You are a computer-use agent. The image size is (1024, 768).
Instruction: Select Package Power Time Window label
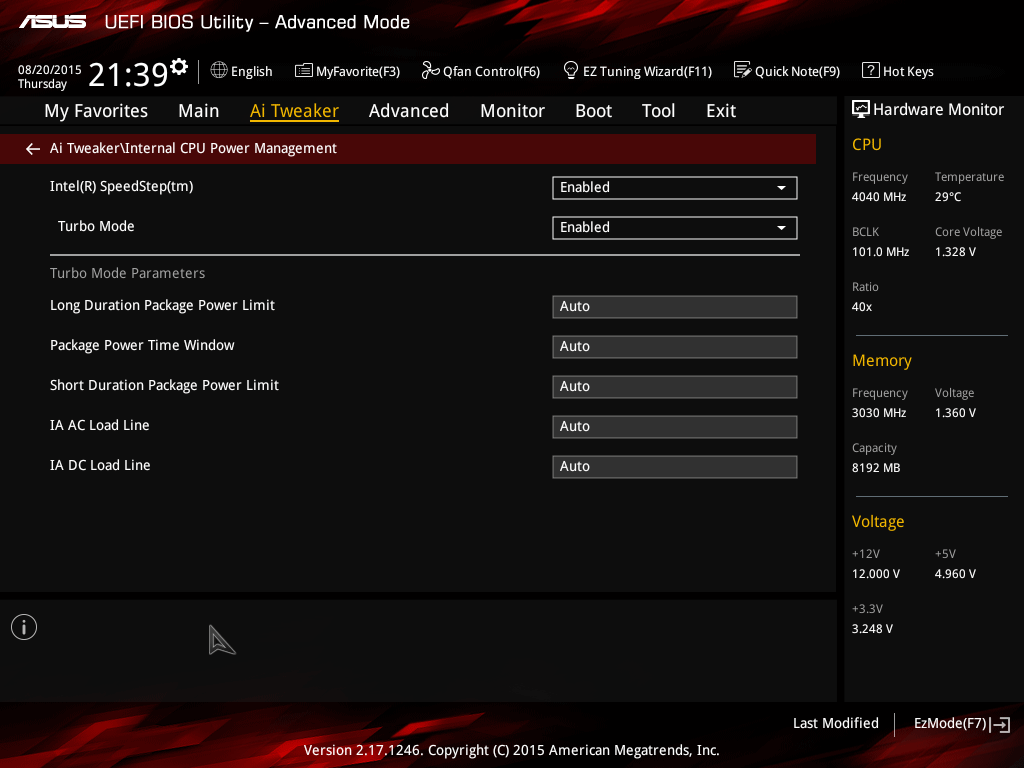(142, 345)
